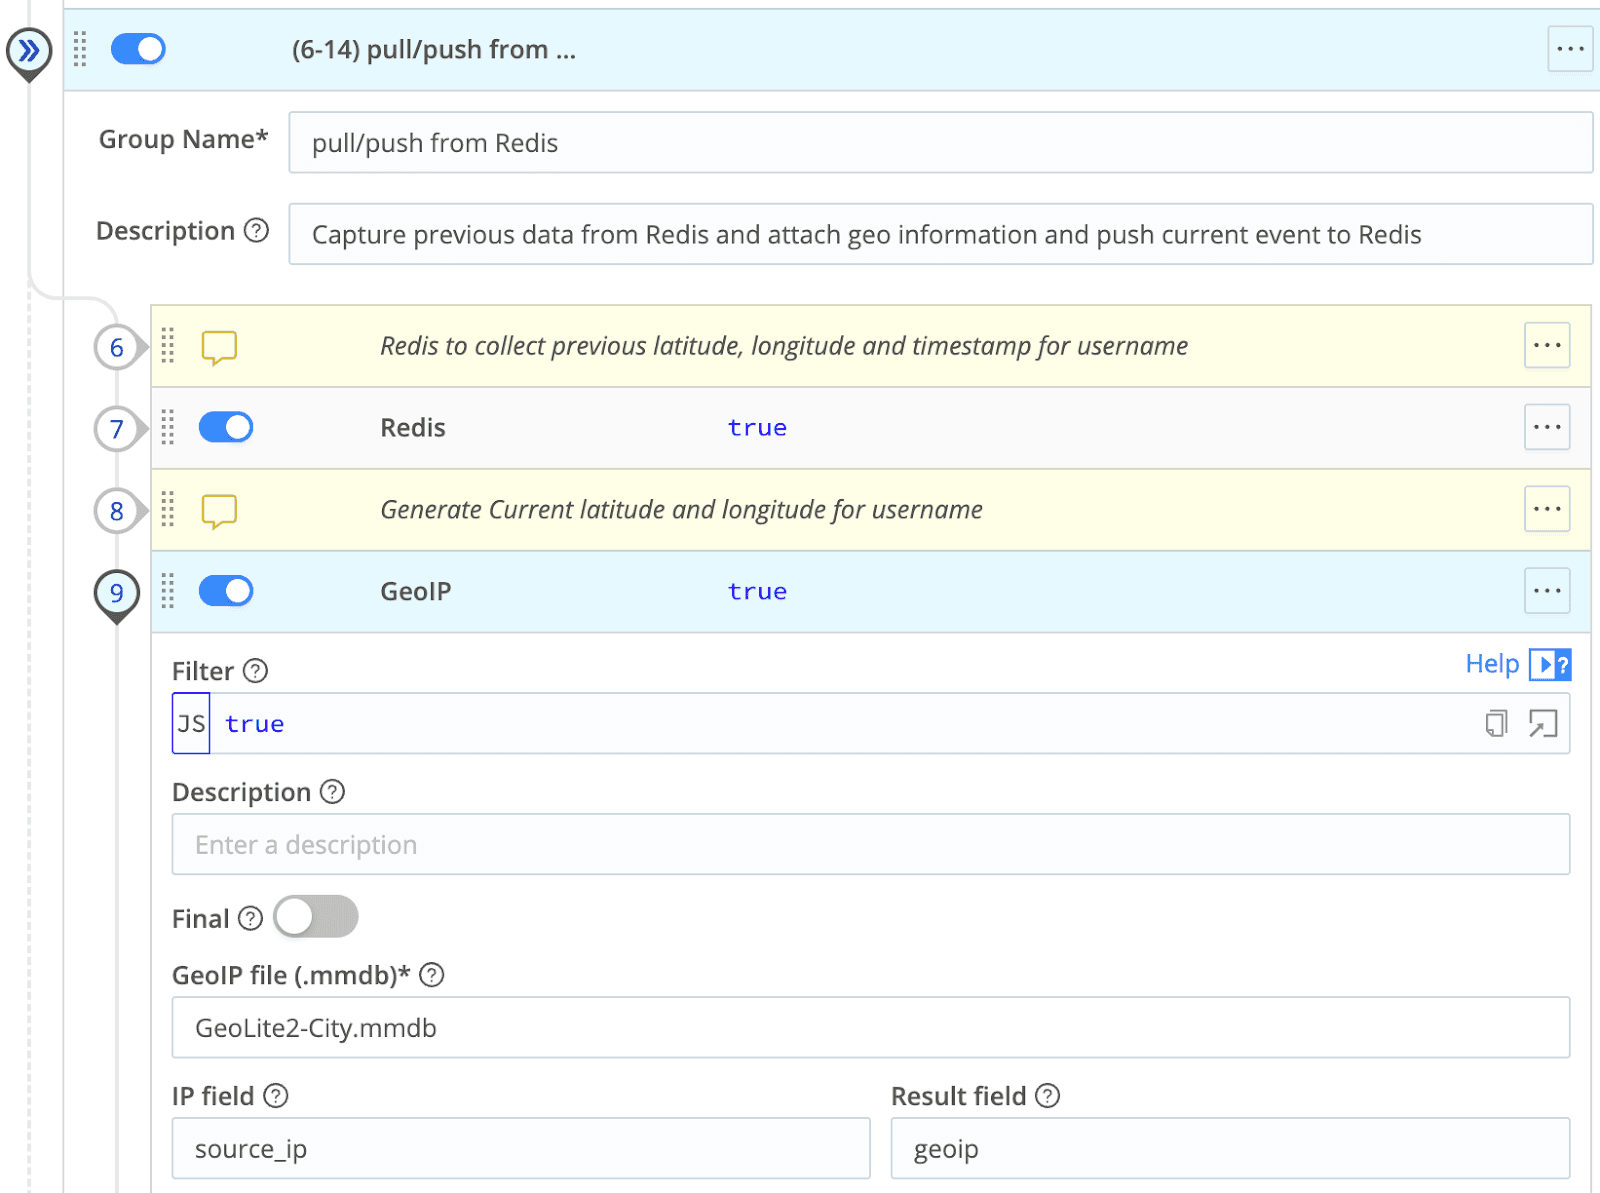Grab the drag handle of GeoIP row
Image resolution: width=1600 pixels, height=1193 pixels.
click(x=168, y=591)
